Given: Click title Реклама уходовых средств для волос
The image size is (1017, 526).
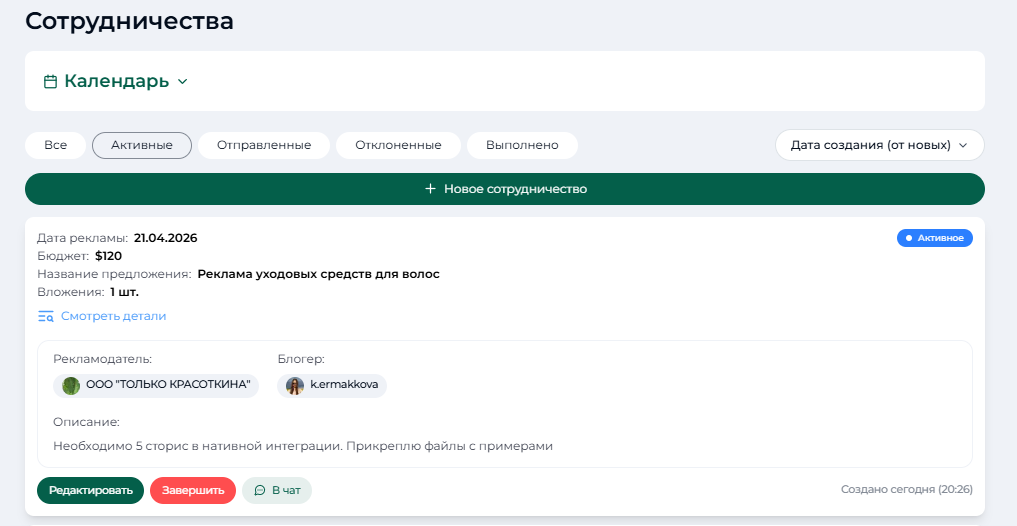Looking at the screenshot, I should [318, 274].
